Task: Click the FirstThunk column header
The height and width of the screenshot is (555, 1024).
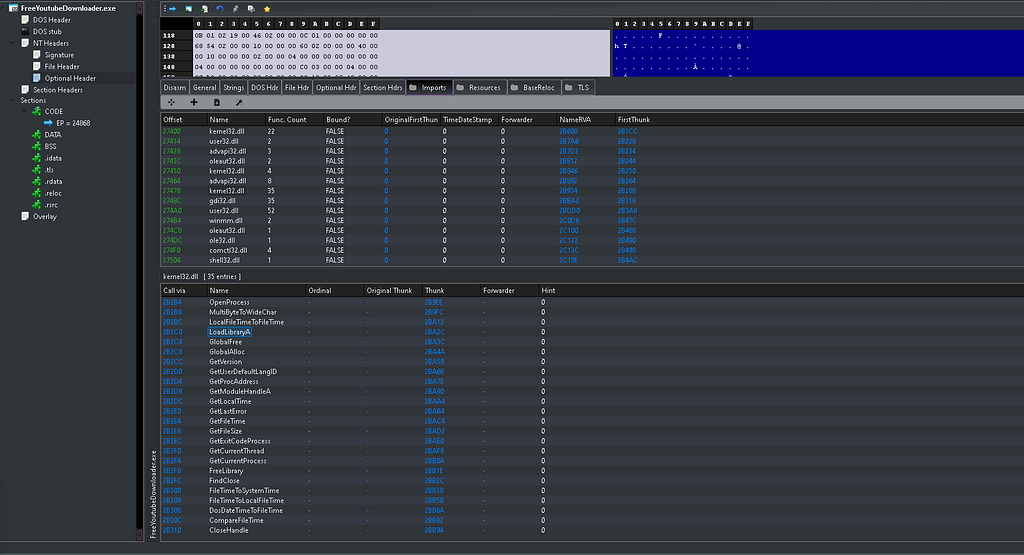Action: tap(633, 120)
